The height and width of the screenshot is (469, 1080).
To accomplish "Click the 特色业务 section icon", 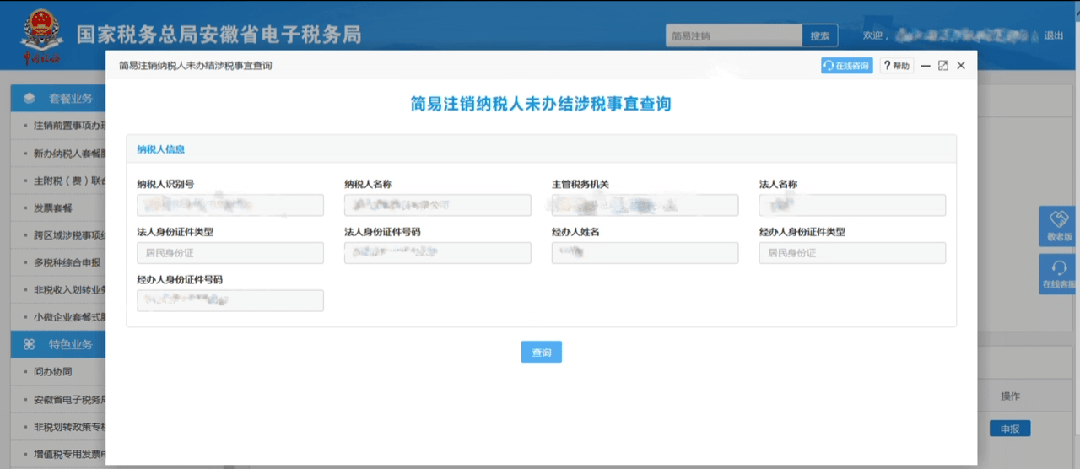I will pos(30,344).
